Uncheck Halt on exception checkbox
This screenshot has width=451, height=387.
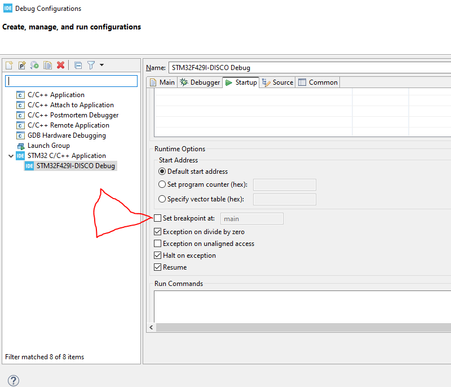tap(157, 255)
